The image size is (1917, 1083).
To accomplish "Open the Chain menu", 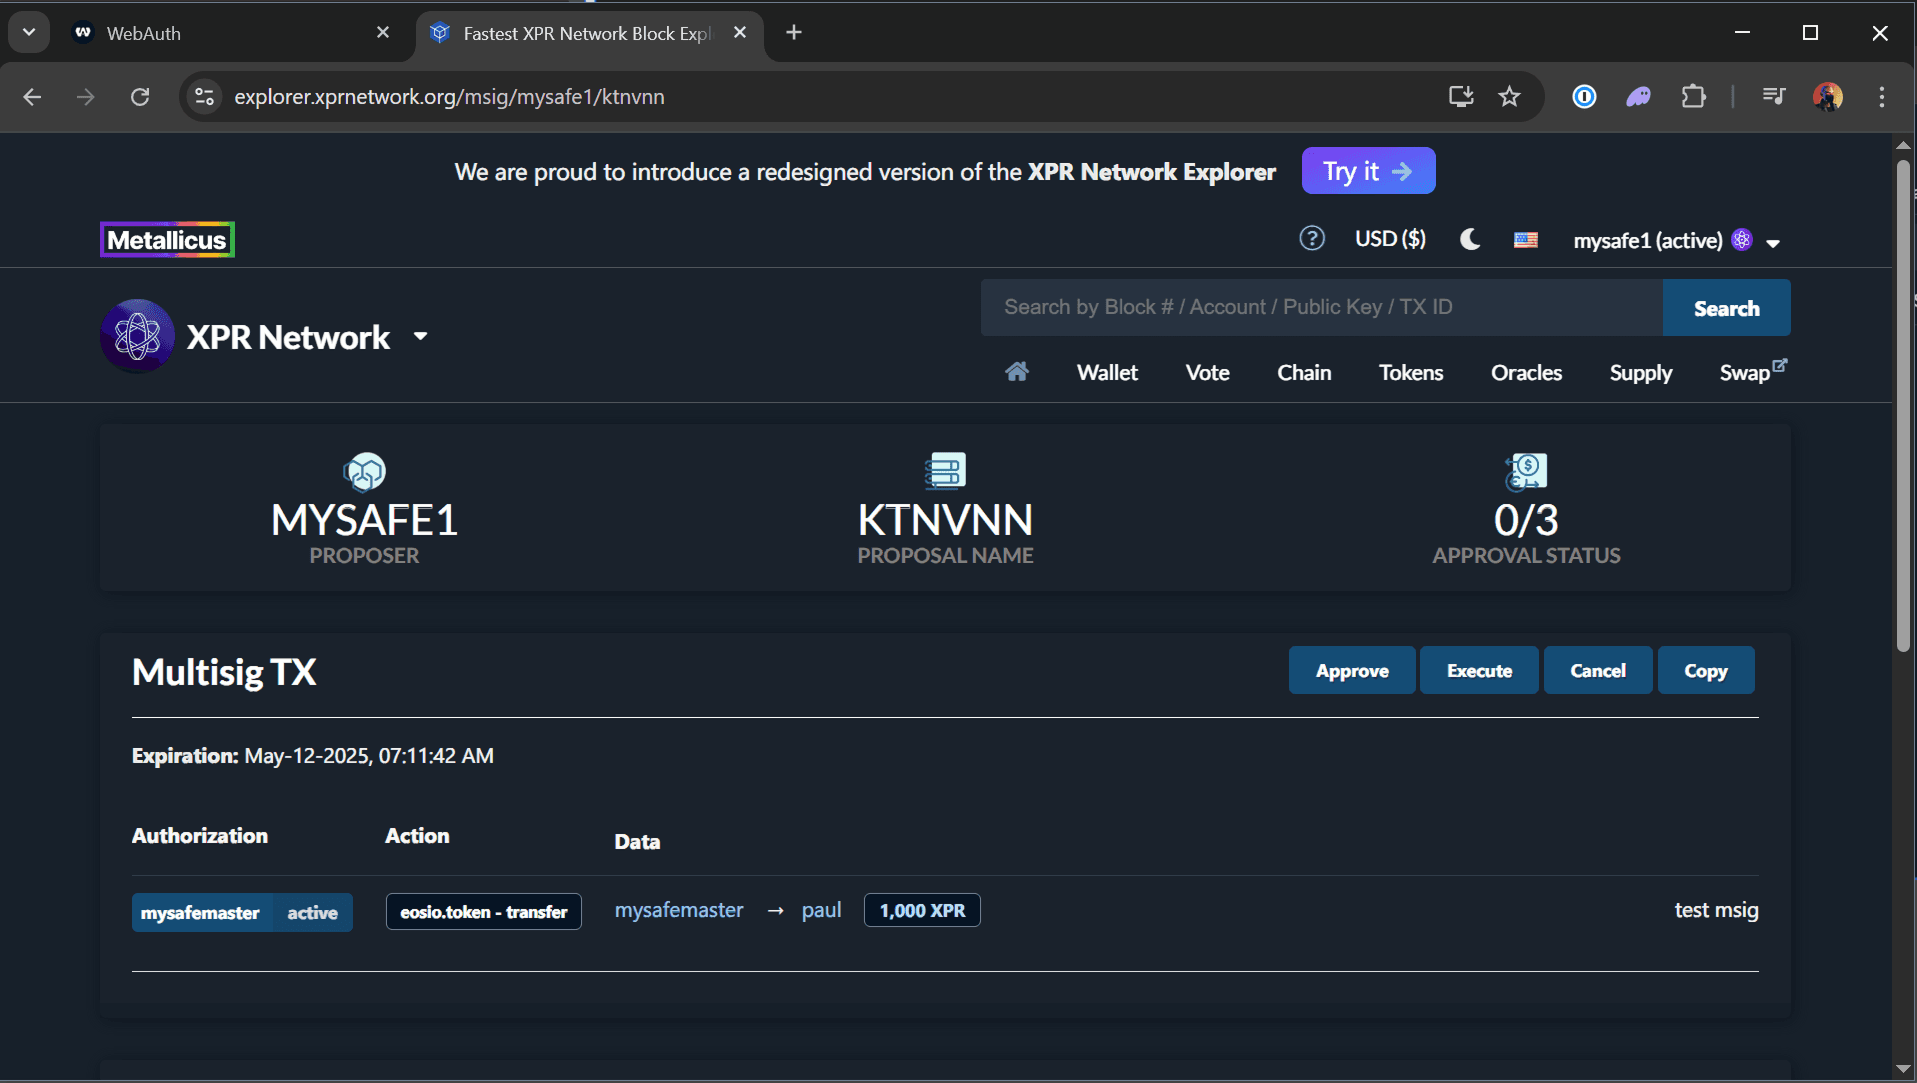I will coord(1304,373).
